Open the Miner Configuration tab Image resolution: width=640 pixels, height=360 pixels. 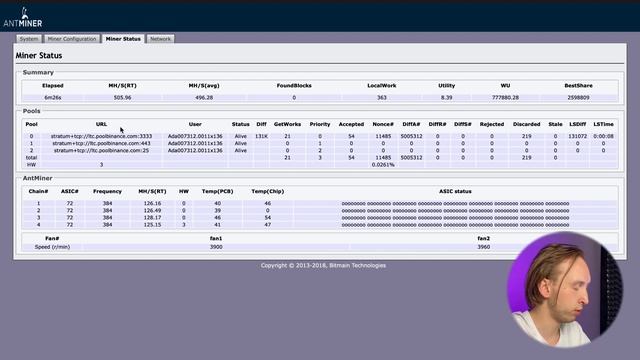point(72,39)
